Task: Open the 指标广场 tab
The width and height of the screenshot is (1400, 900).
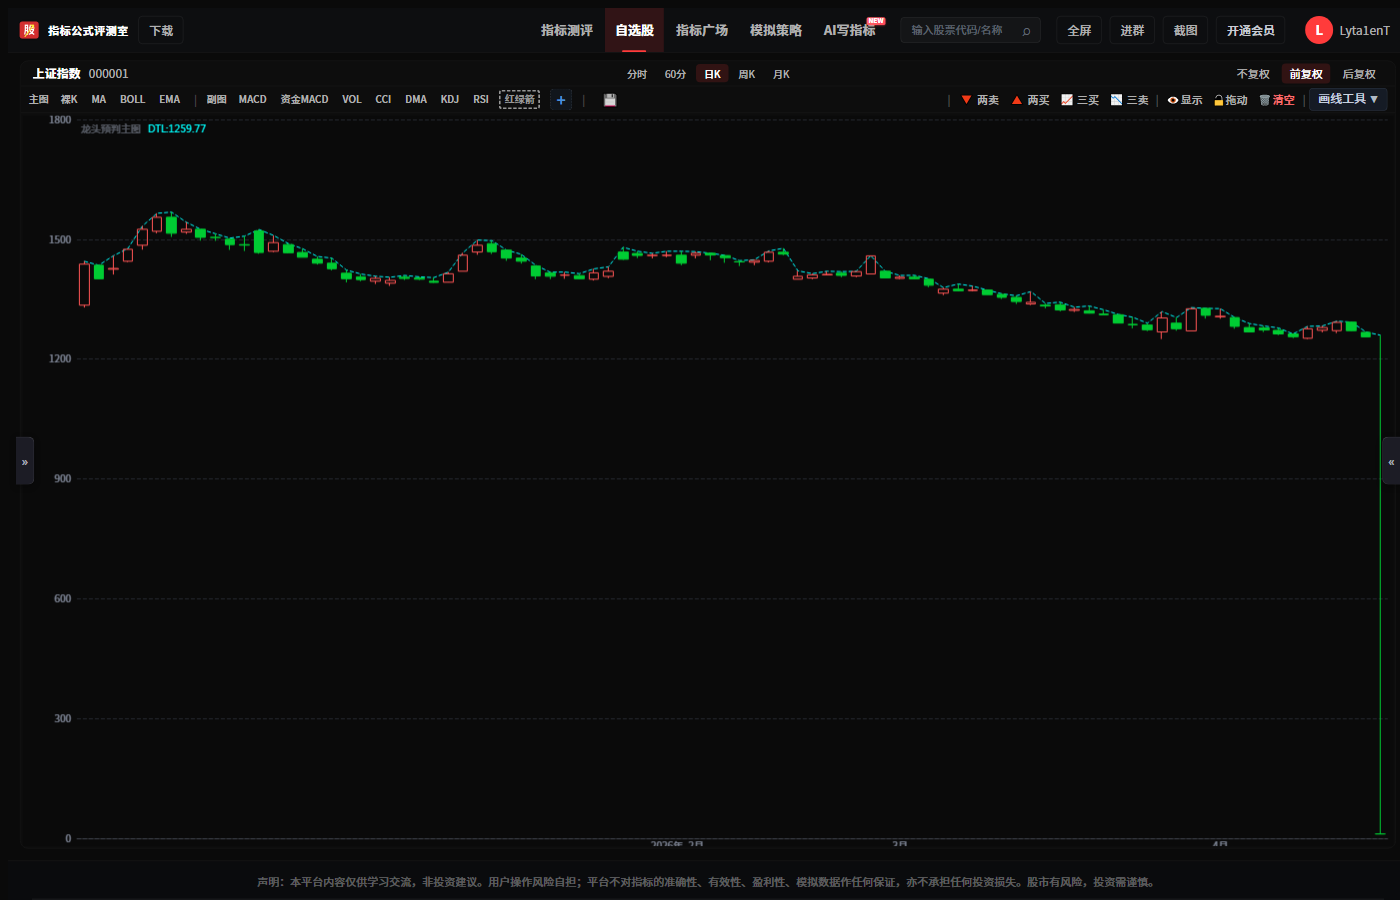Action: click(702, 30)
